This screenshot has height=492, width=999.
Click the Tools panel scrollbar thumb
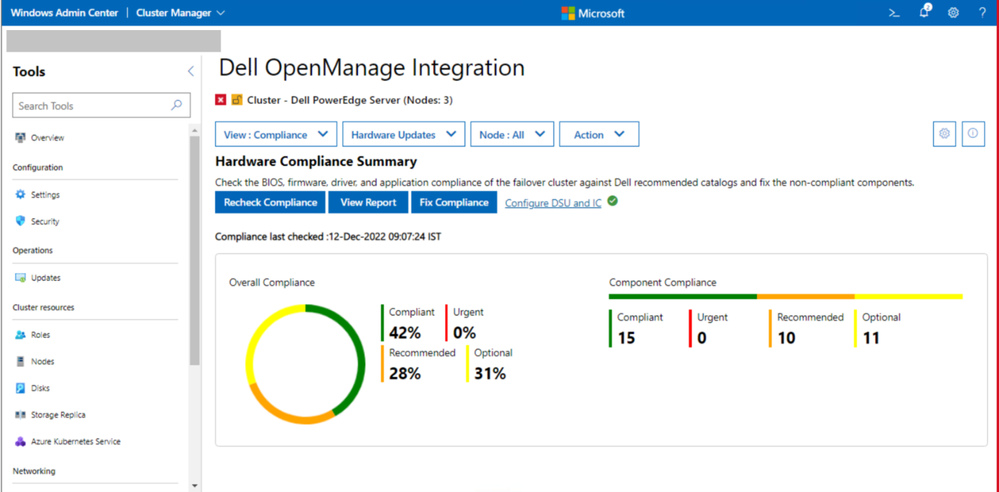click(x=195, y=250)
